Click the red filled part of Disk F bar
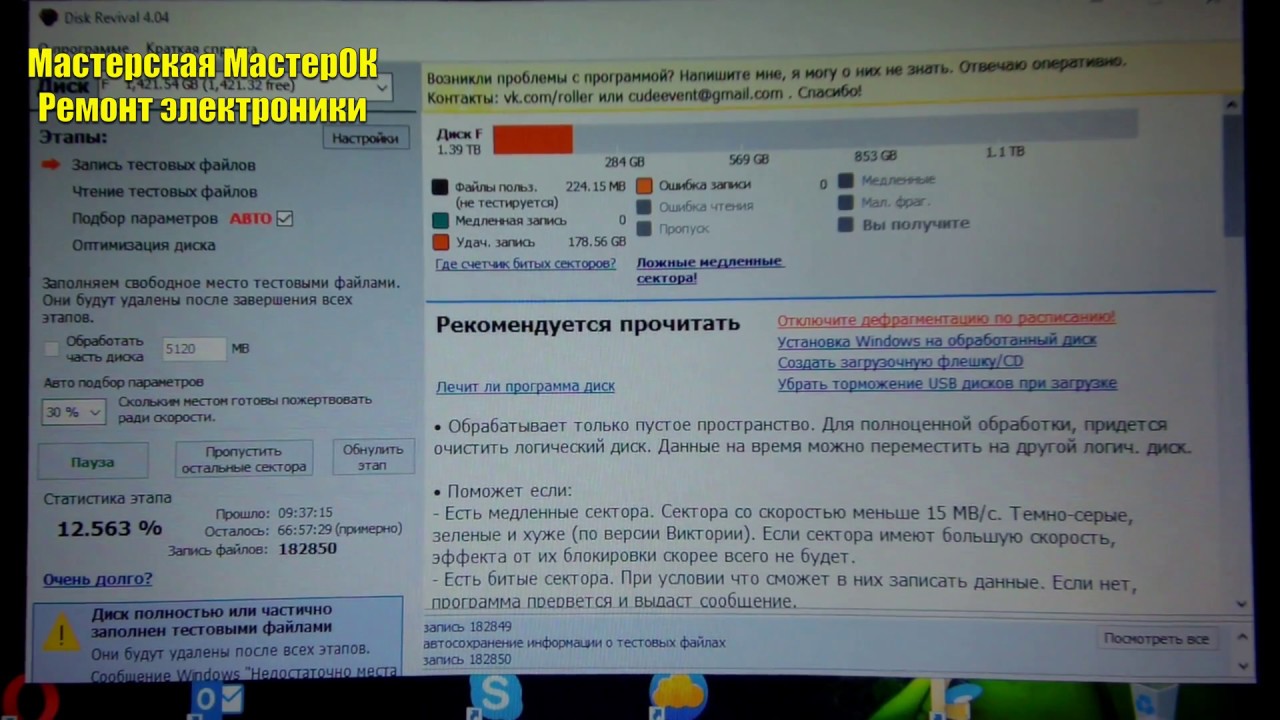The width and height of the screenshot is (1280, 720). pyautogui.click(x=533, y=140)
